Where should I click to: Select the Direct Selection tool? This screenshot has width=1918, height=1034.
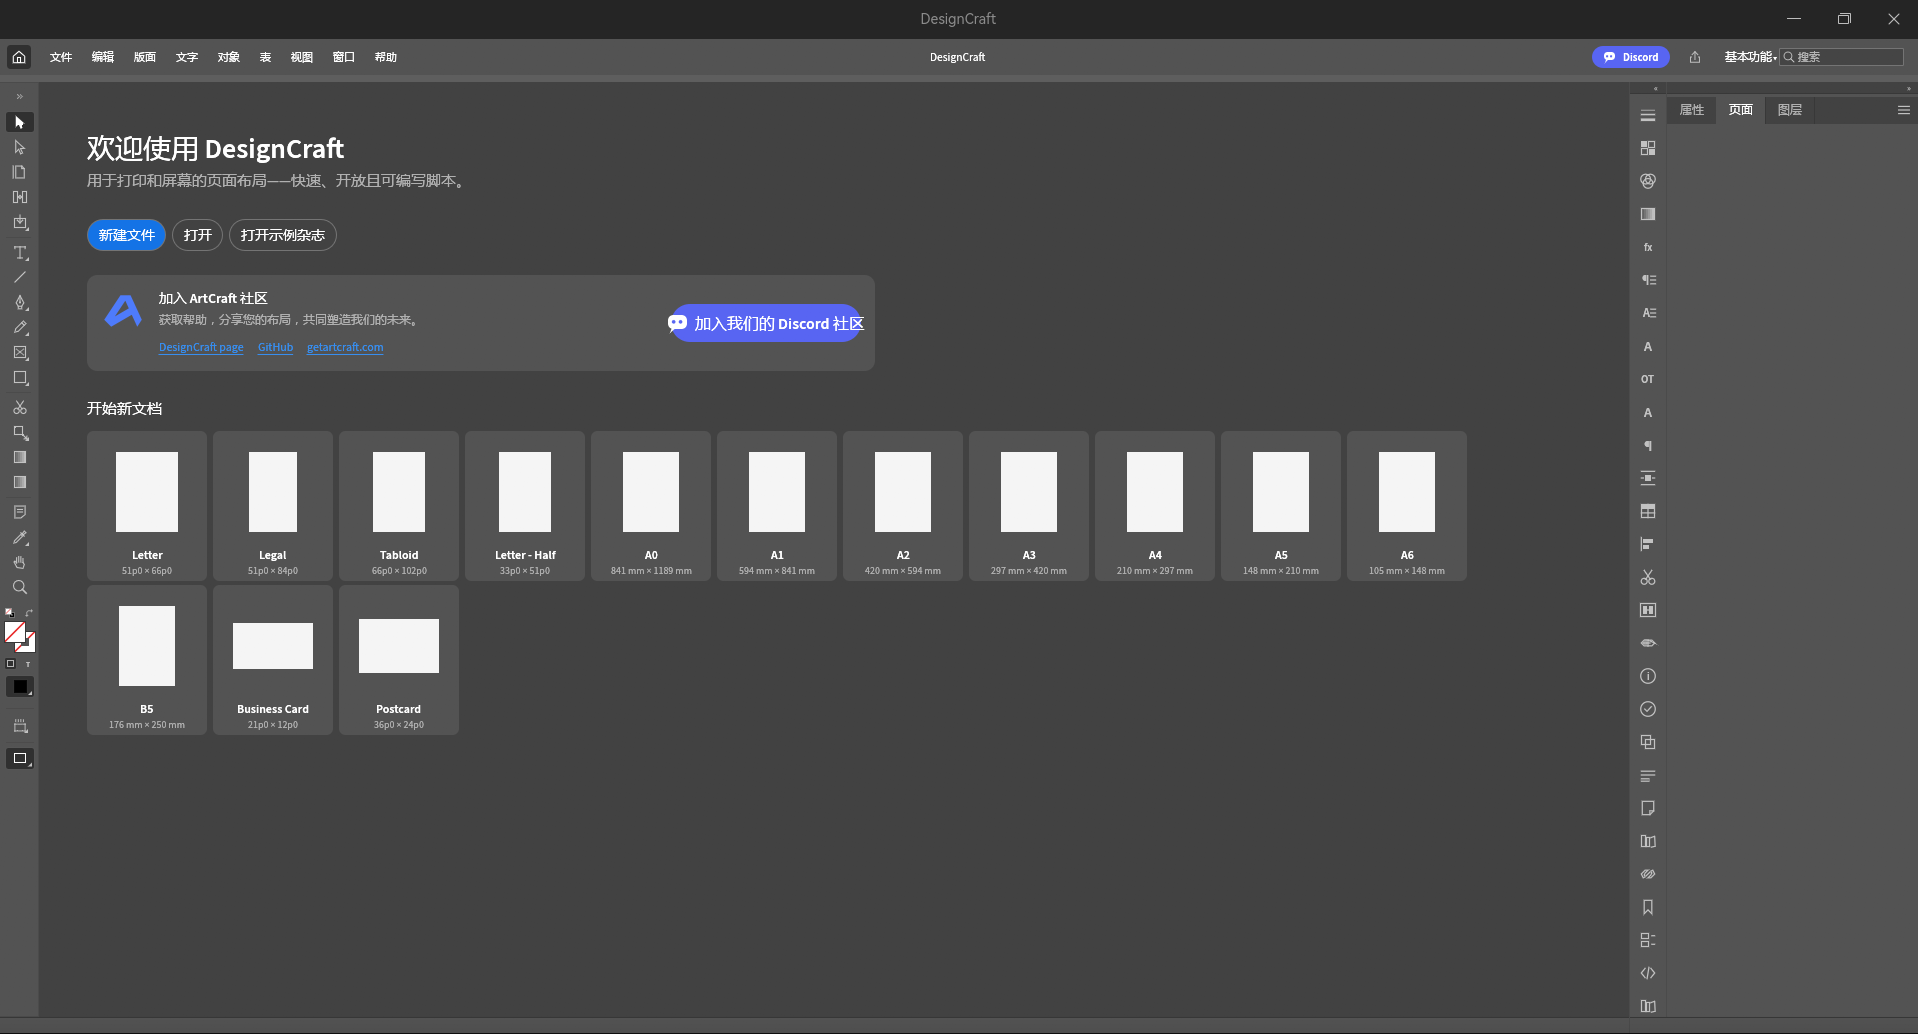tap(19, 147)
